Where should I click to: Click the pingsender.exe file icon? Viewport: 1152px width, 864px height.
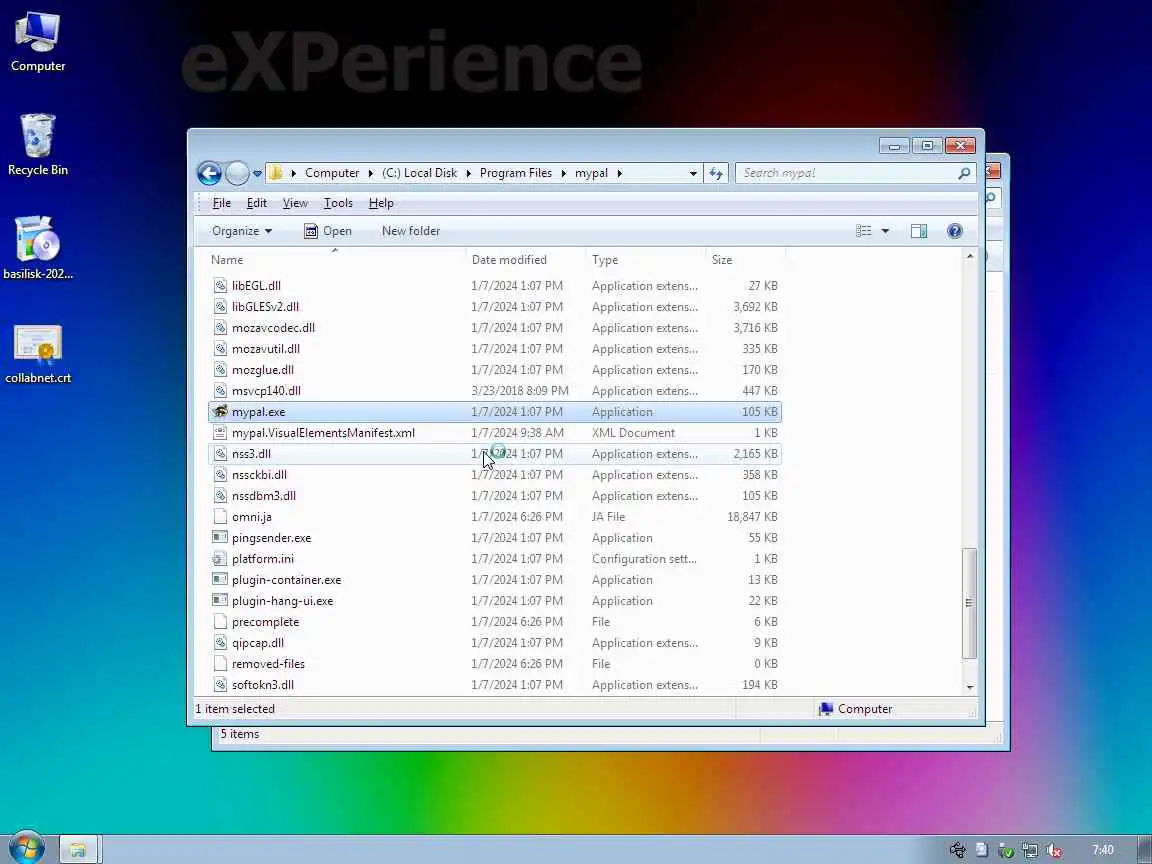click(x=220, y=538)
